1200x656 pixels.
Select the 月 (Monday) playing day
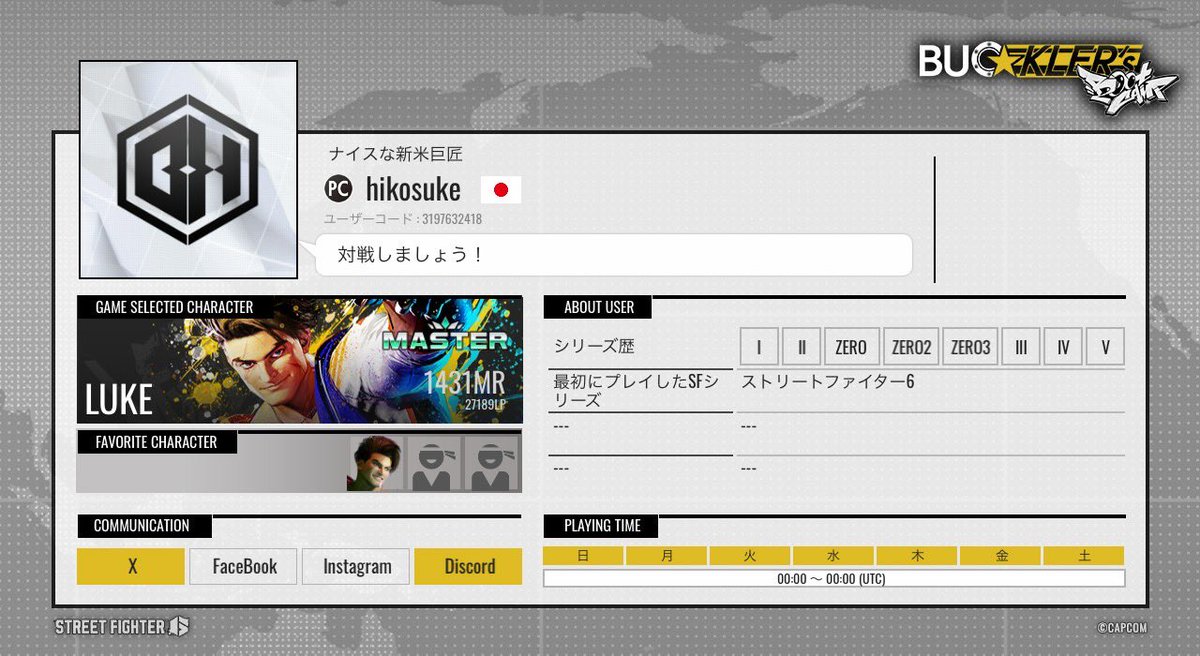[x=667, y=556]
